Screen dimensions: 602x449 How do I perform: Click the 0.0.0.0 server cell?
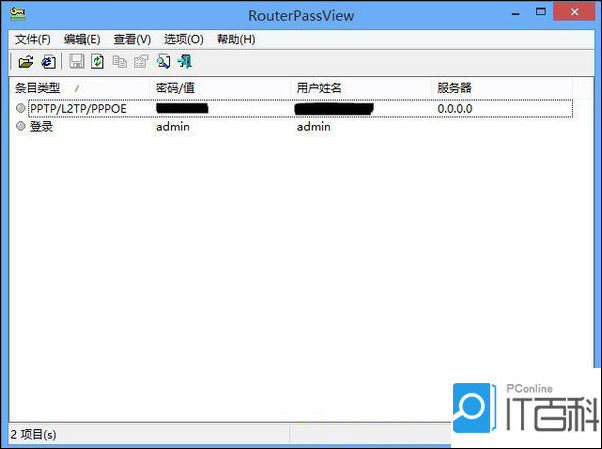pos(455,109)
